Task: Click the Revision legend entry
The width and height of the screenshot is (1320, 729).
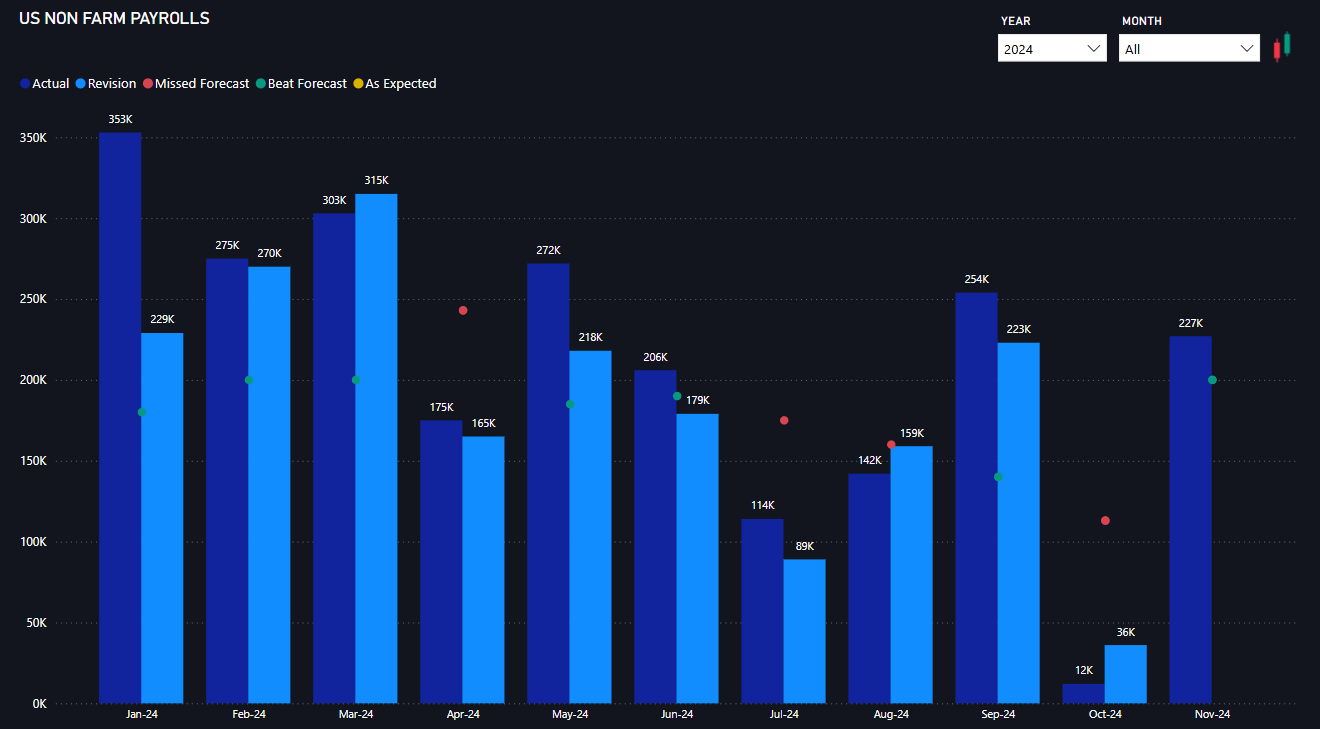Action: (x=105, y=84)
